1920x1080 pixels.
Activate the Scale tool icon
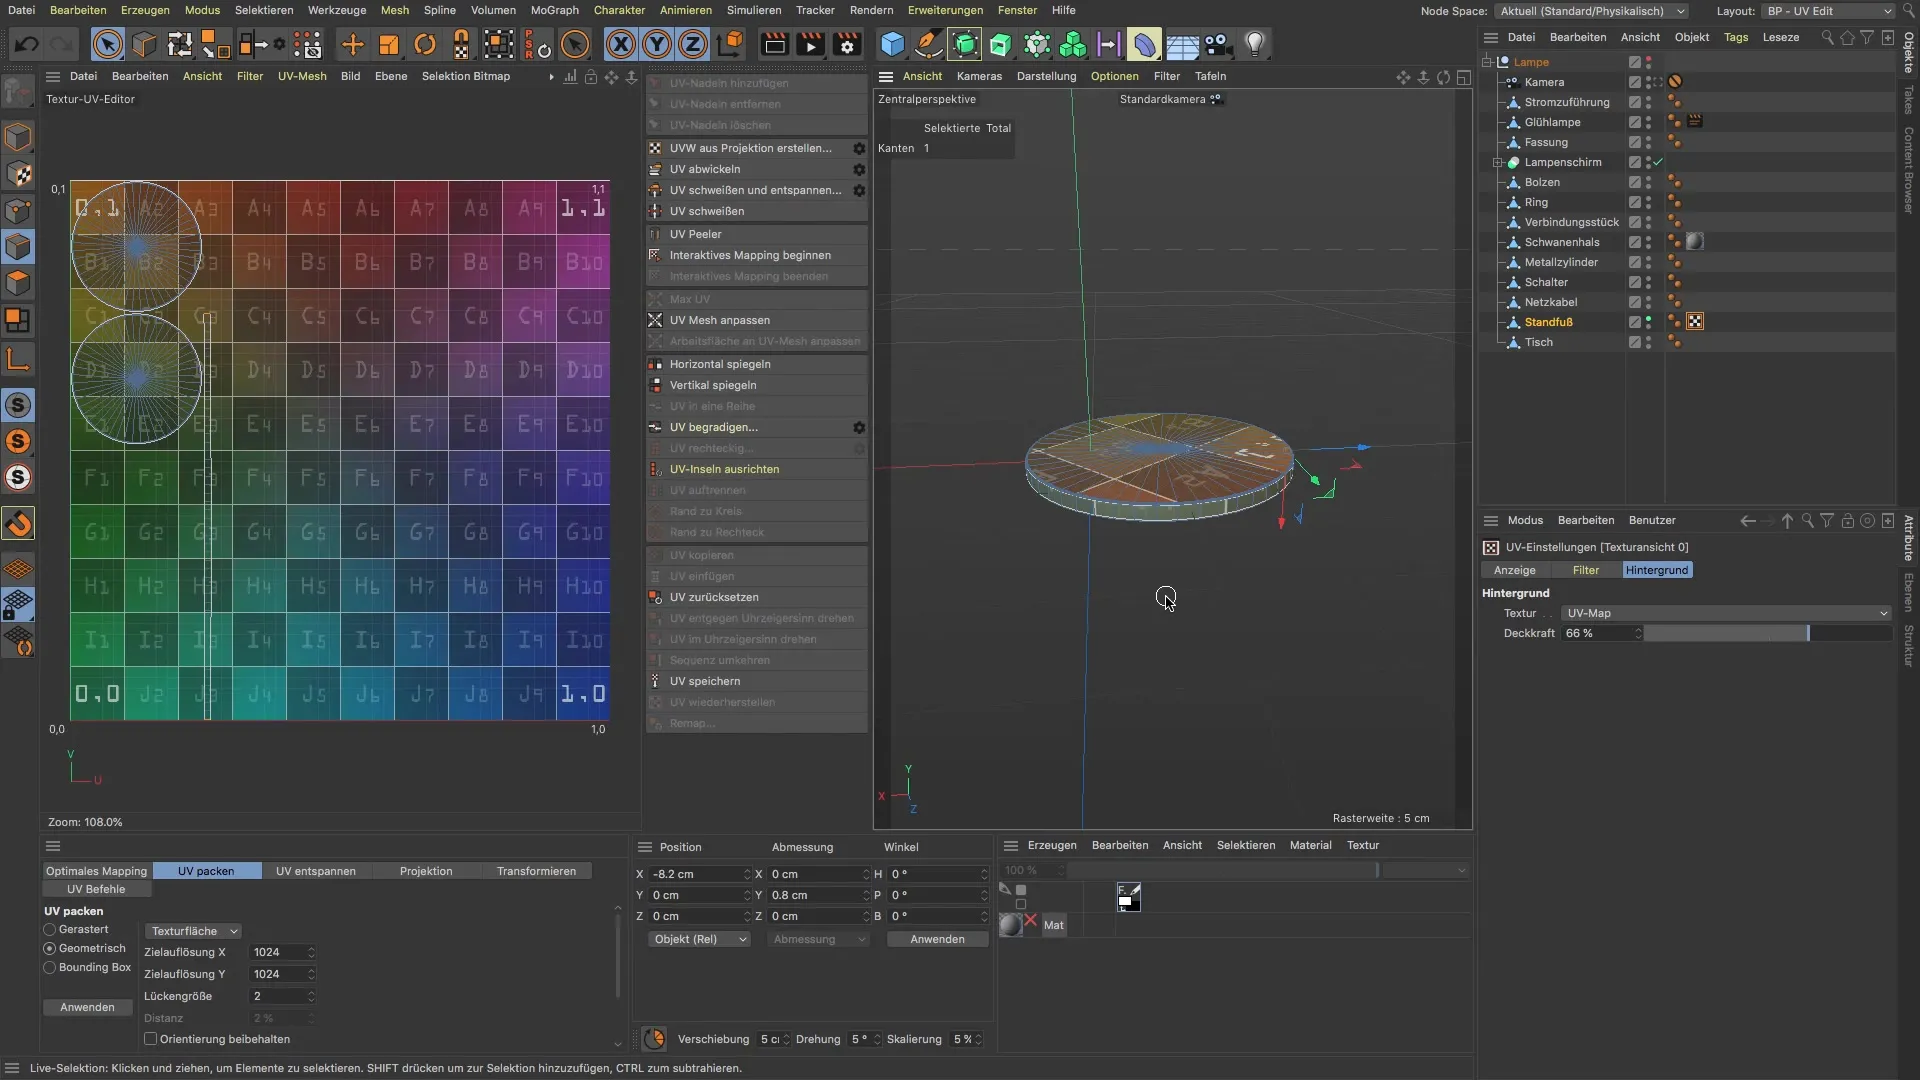click(388, 45)
